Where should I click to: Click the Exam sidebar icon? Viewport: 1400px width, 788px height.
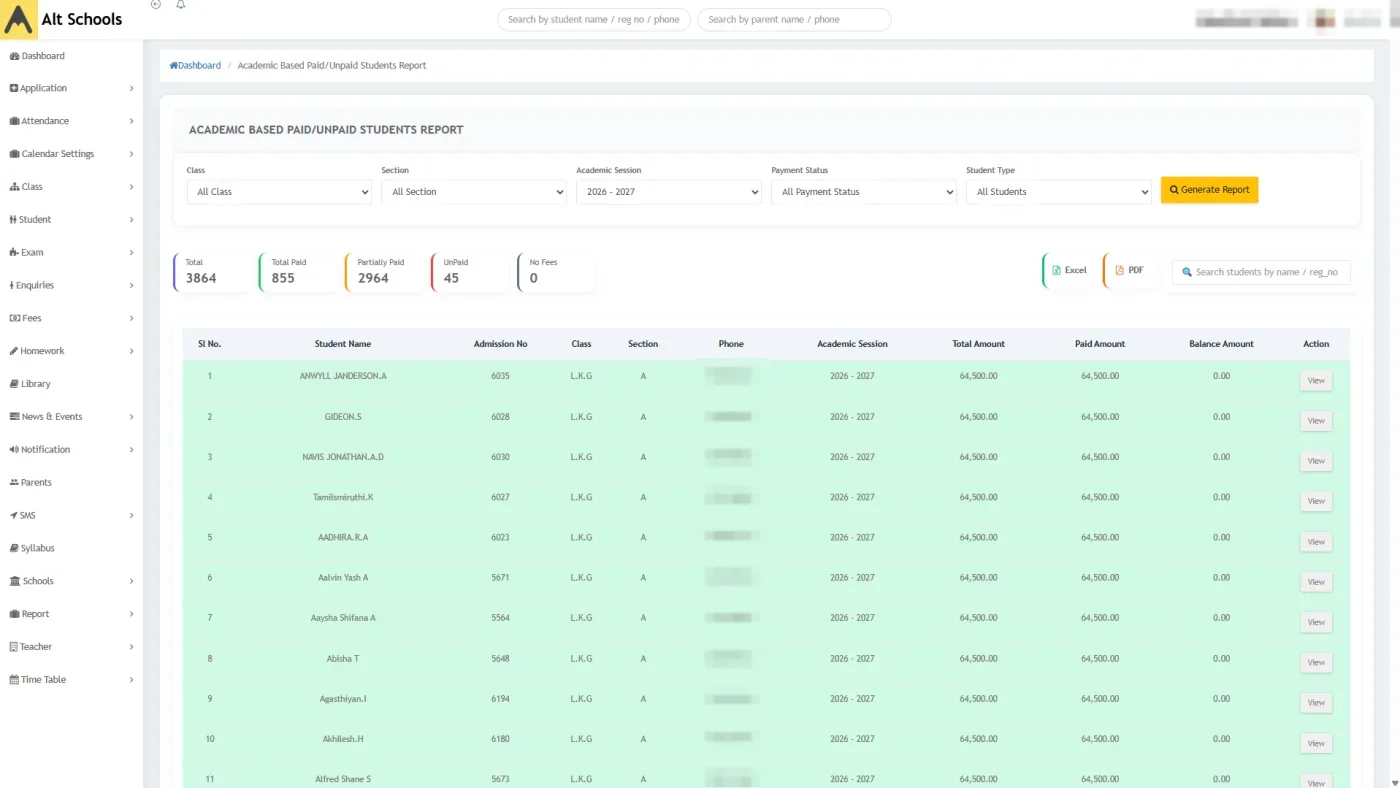click(14, 253)
